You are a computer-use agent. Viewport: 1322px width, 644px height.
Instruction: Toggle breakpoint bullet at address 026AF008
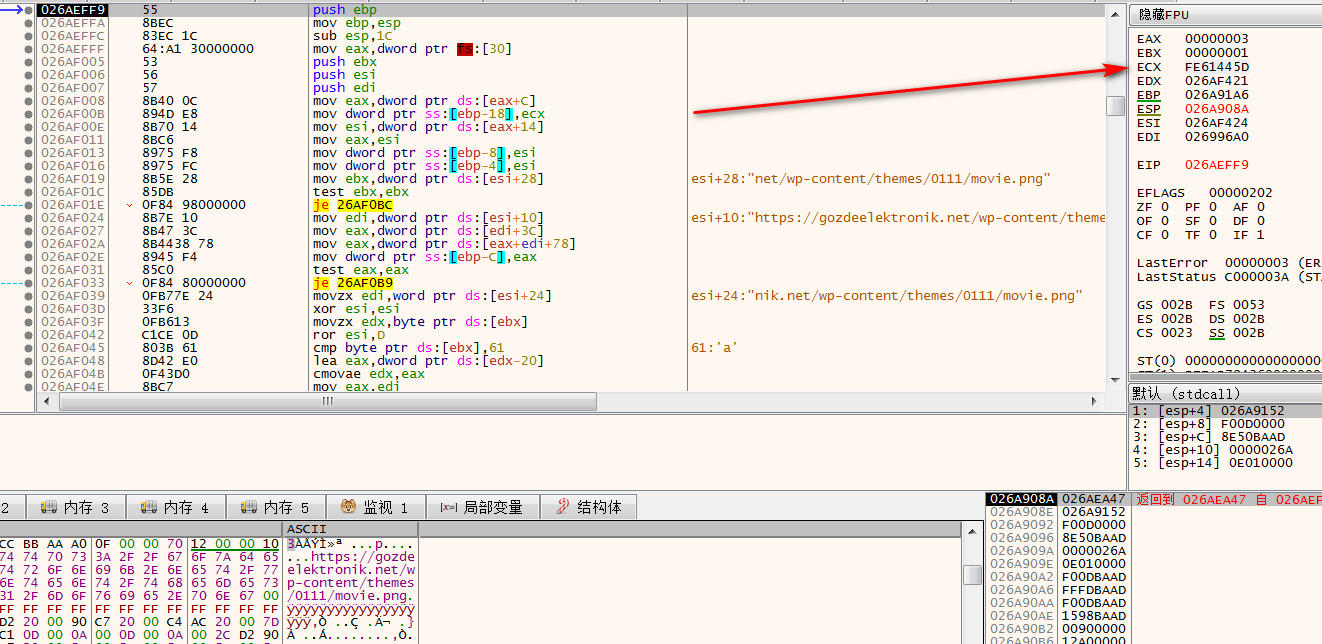coord(28,101)
